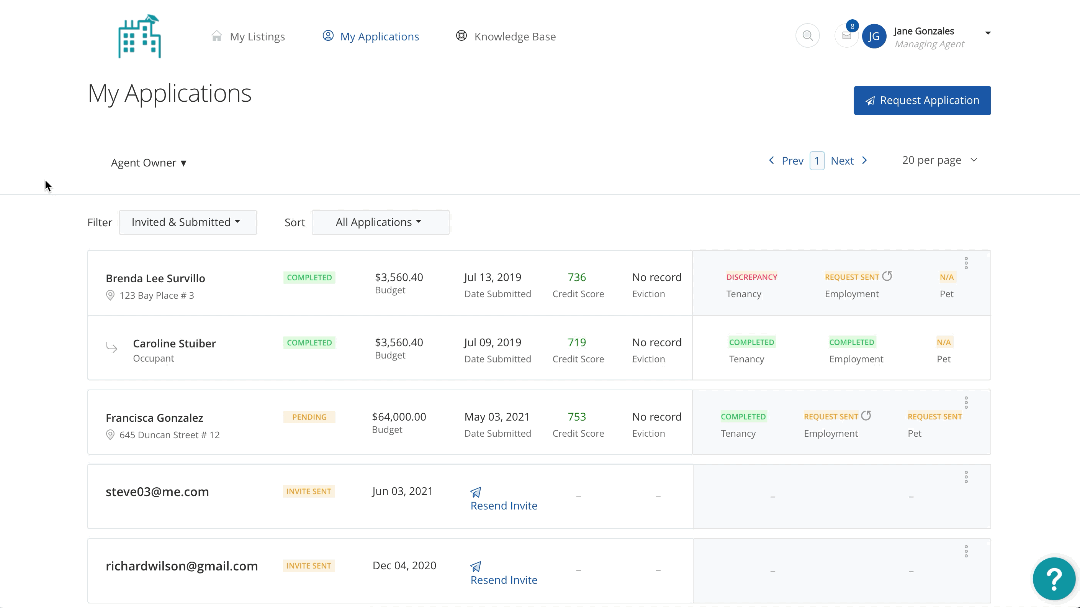Image resolution: width=1080 pixels, height=608 pixels.
Task: Expand the Agent Owner dropdown
Action: 149,163
